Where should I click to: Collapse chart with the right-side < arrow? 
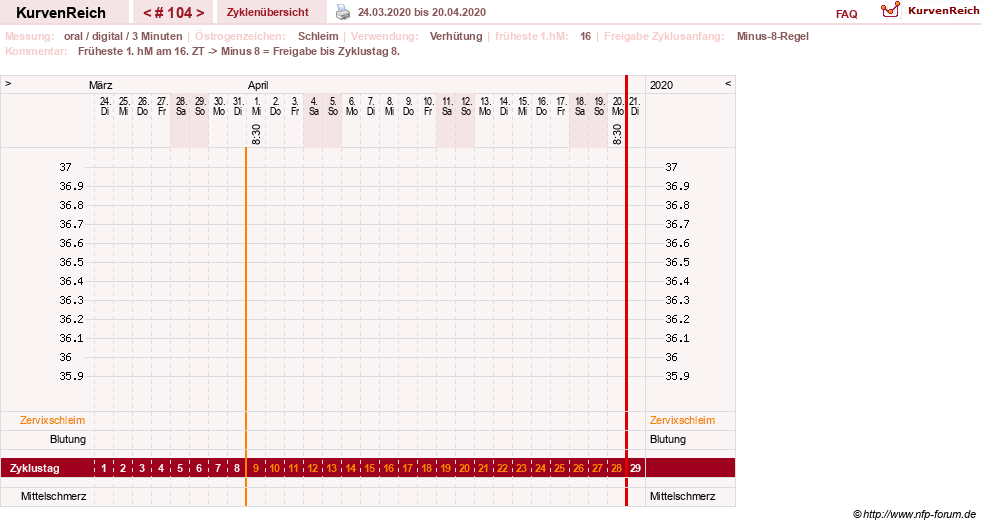pyautogui.click(x=728, y=83)
